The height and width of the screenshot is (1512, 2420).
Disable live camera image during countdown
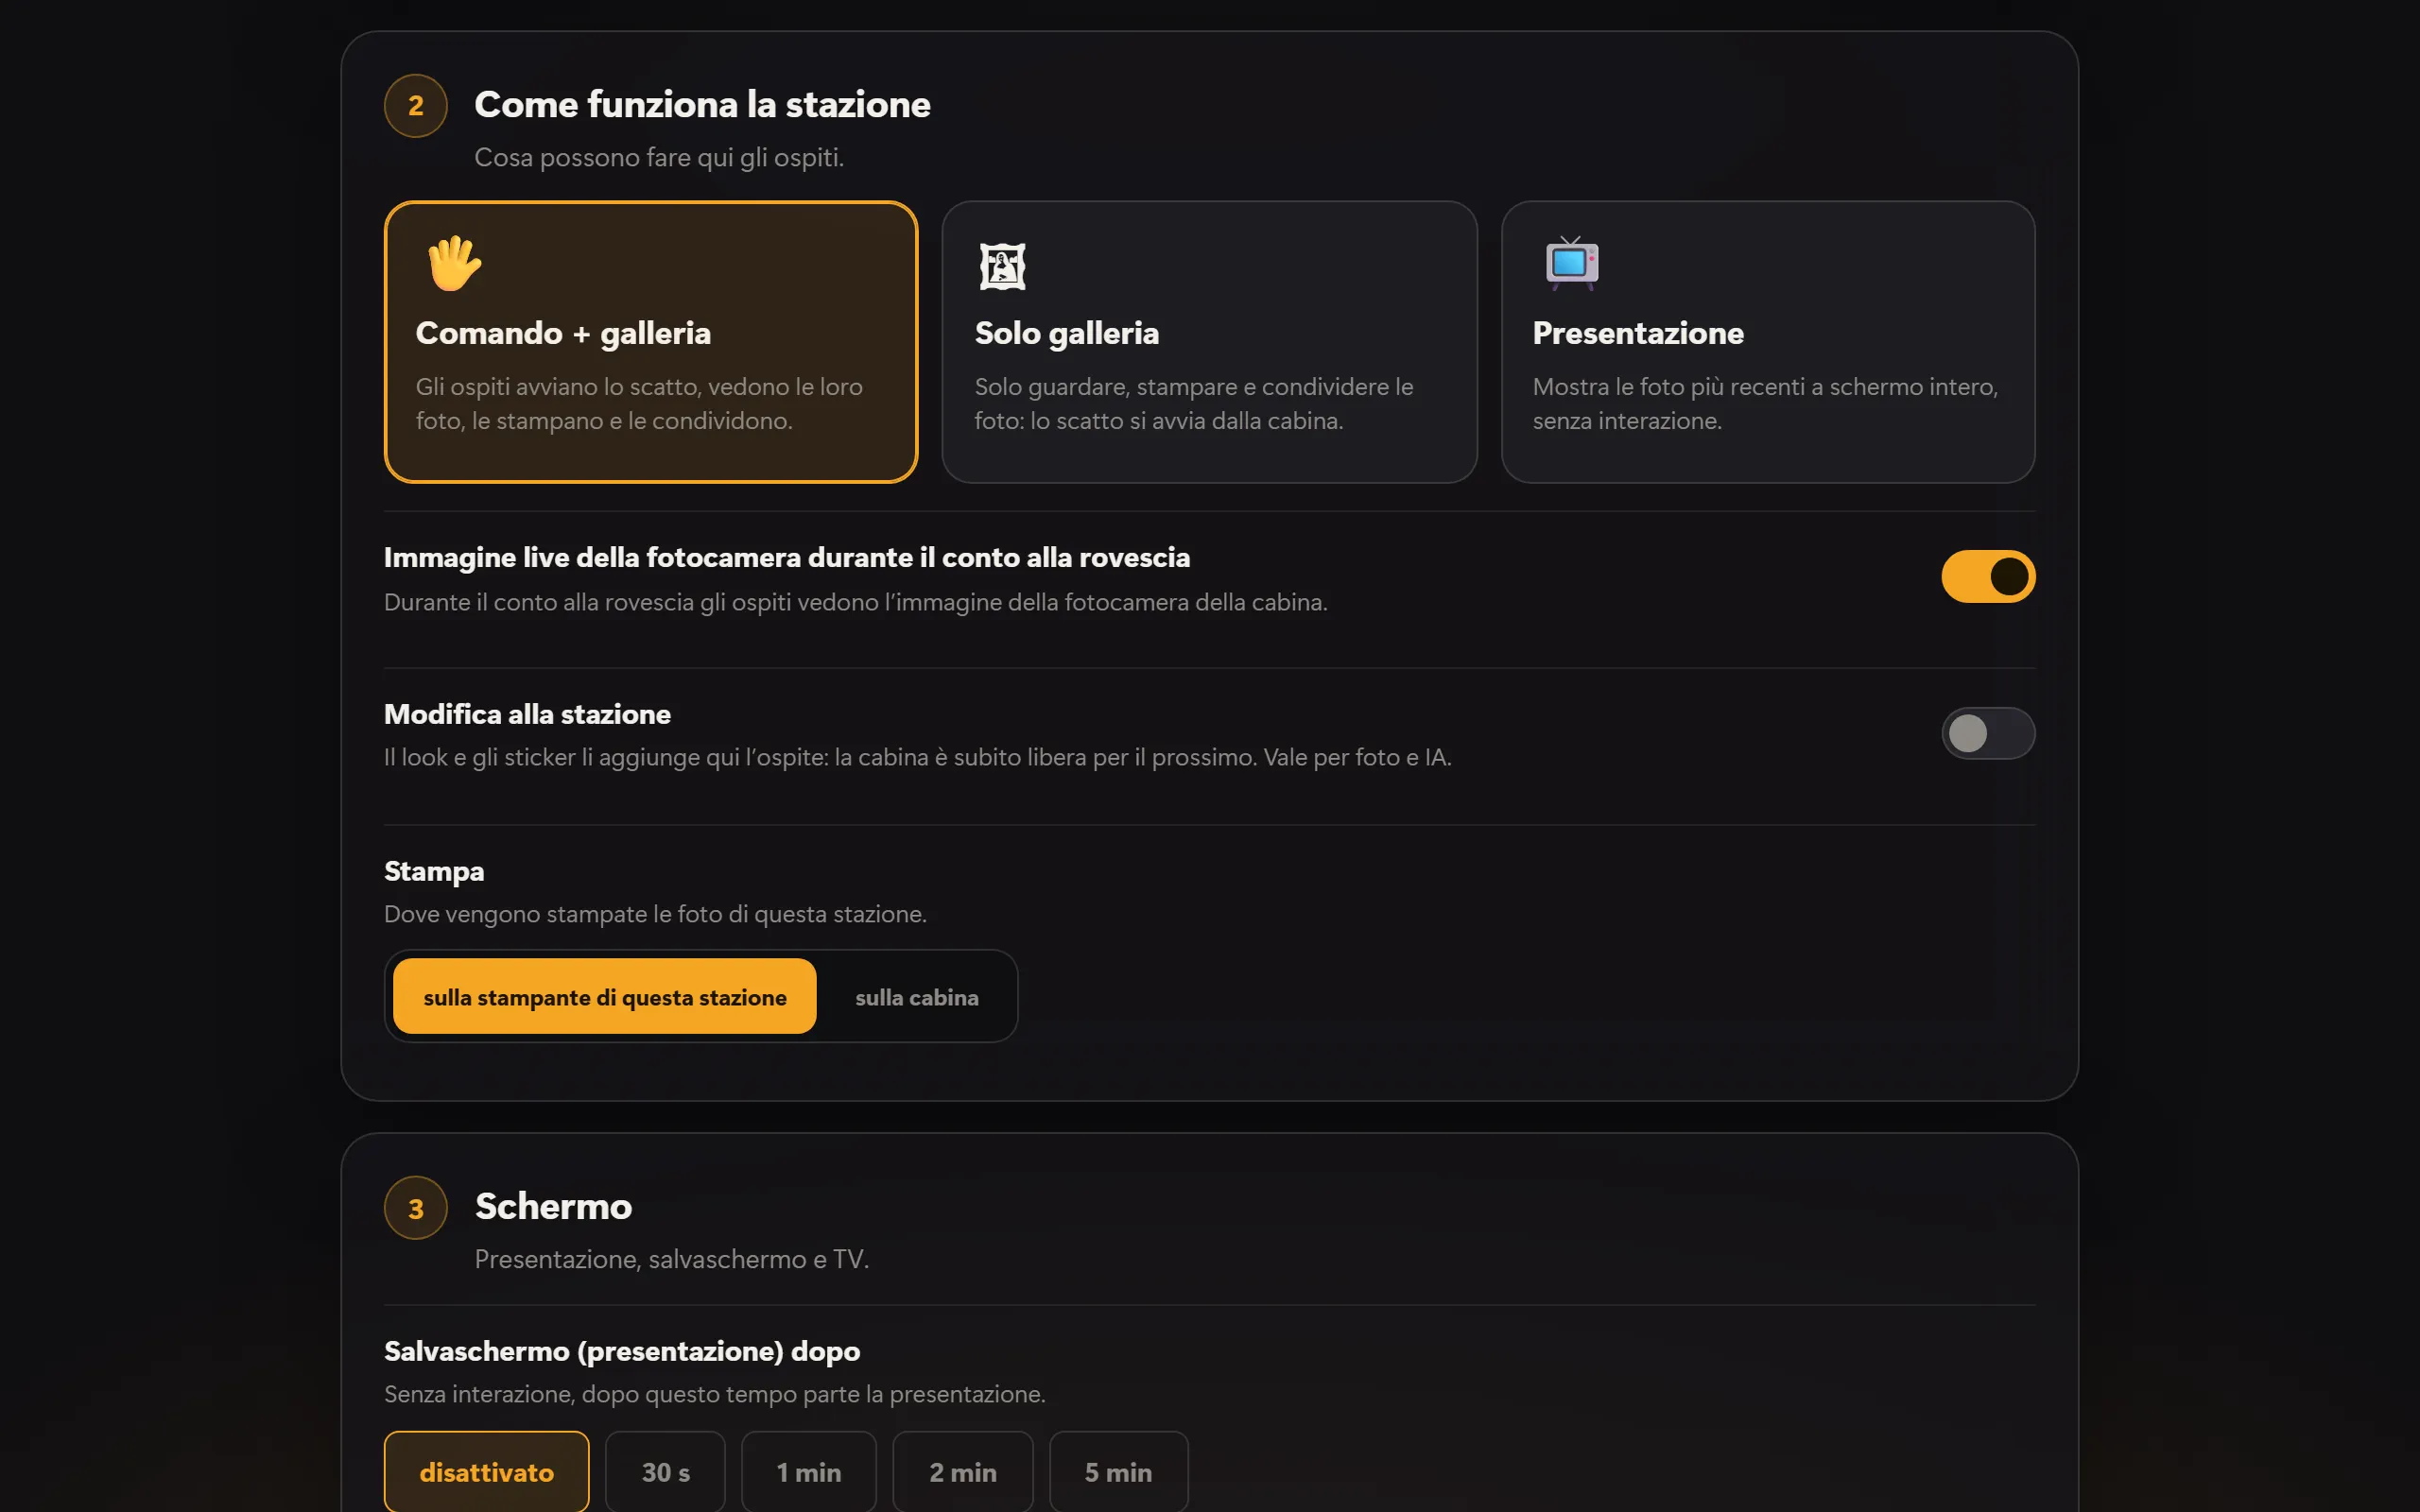tap(1988, 577)
